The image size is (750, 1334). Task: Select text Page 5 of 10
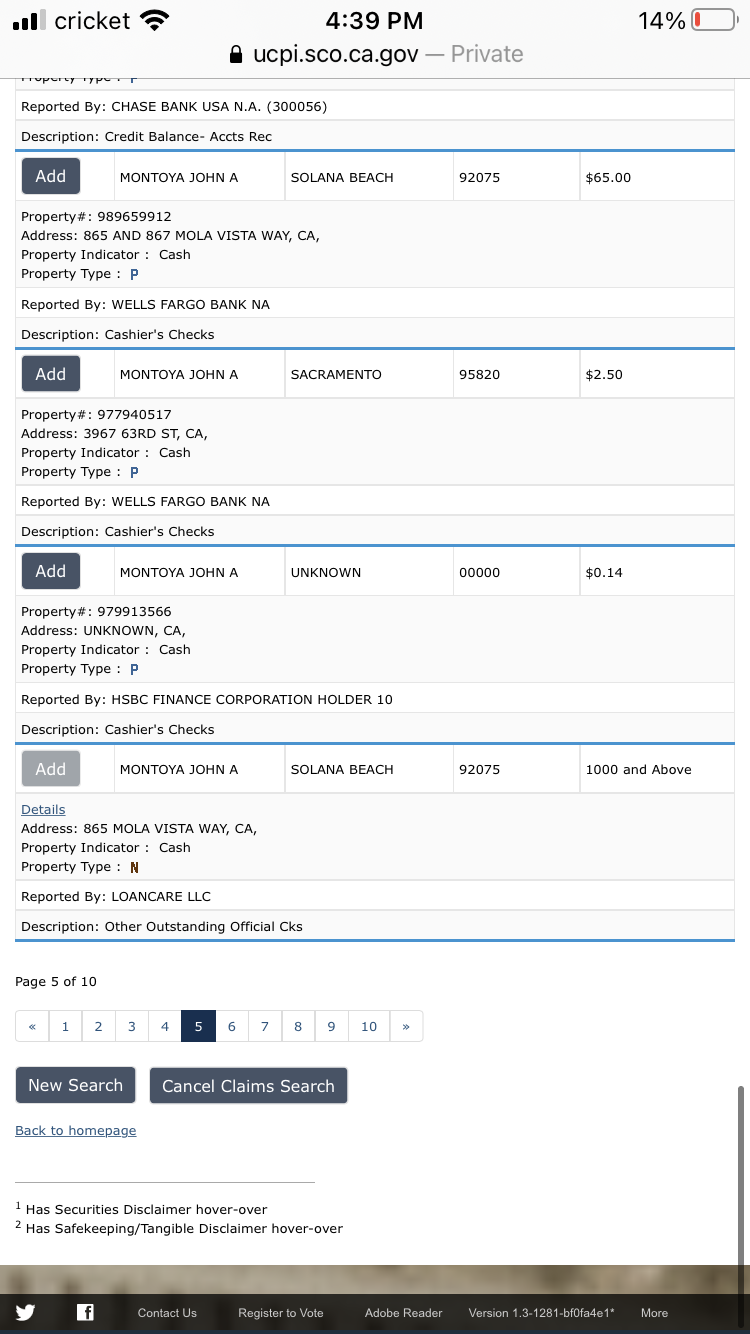coord(56,982)
